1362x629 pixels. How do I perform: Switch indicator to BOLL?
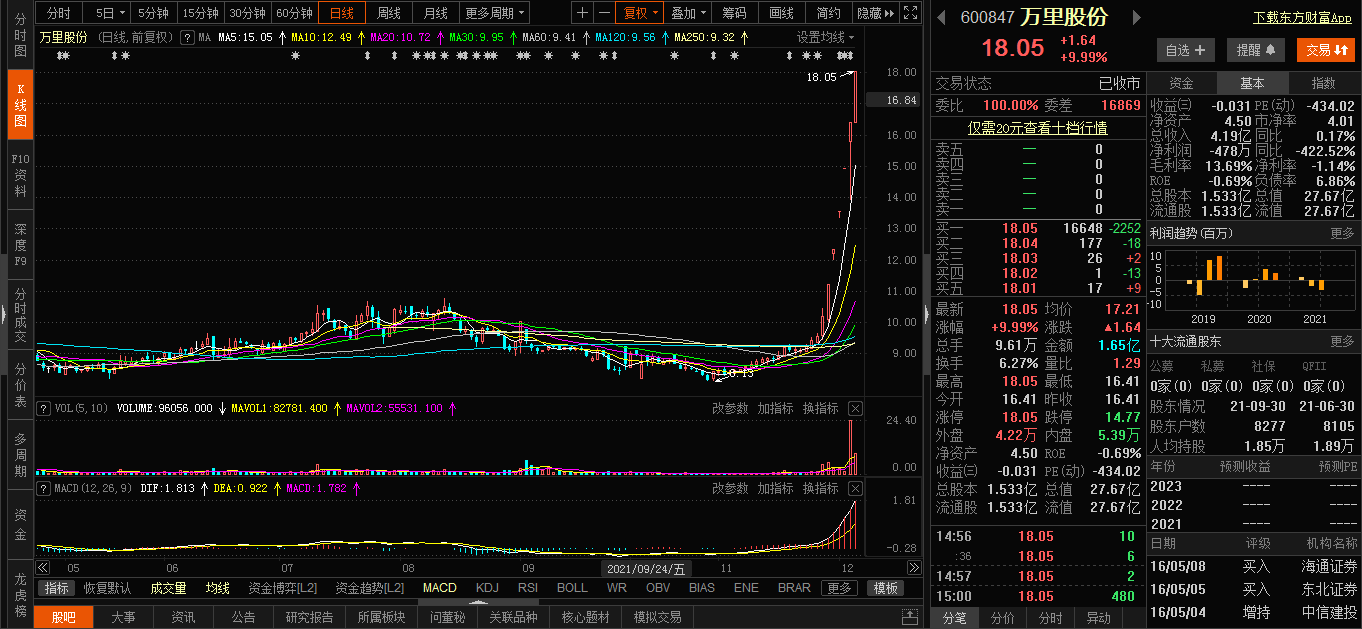tap(572, 588)
